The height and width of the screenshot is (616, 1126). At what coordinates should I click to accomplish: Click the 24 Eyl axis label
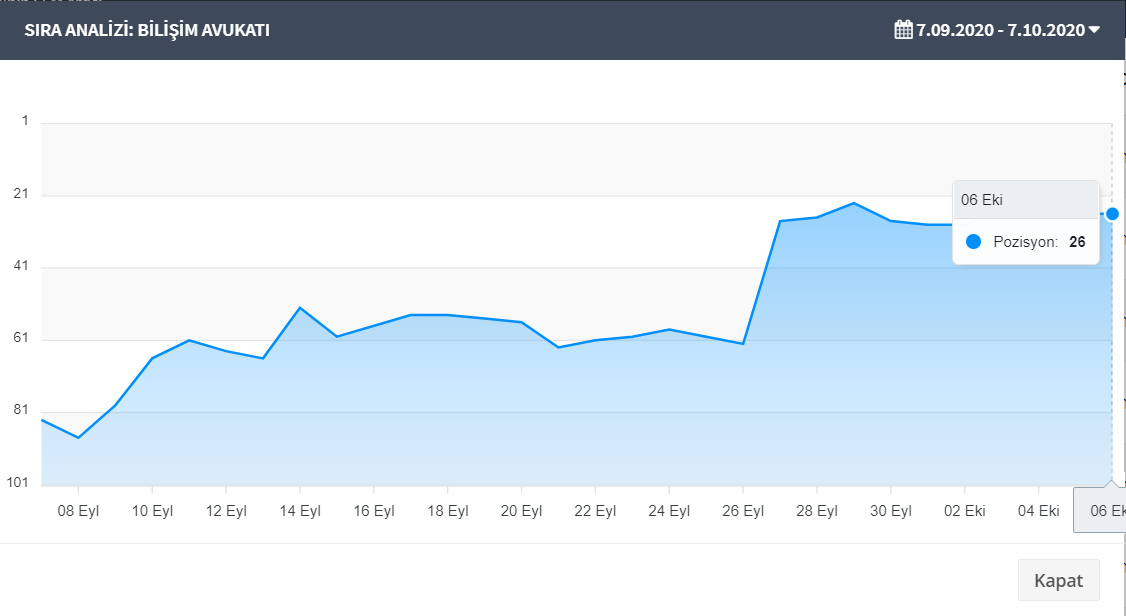[x=669, y=511]
